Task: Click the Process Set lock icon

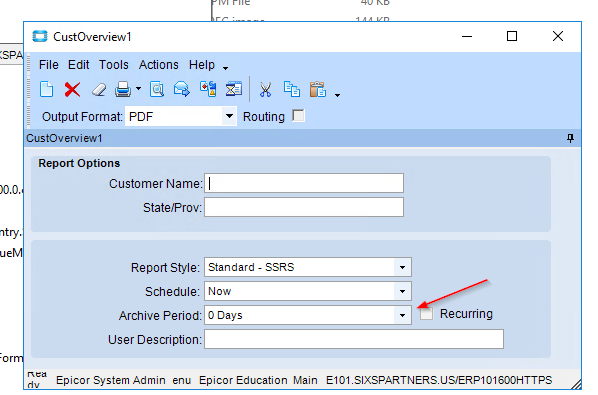Action: [208, 89]
